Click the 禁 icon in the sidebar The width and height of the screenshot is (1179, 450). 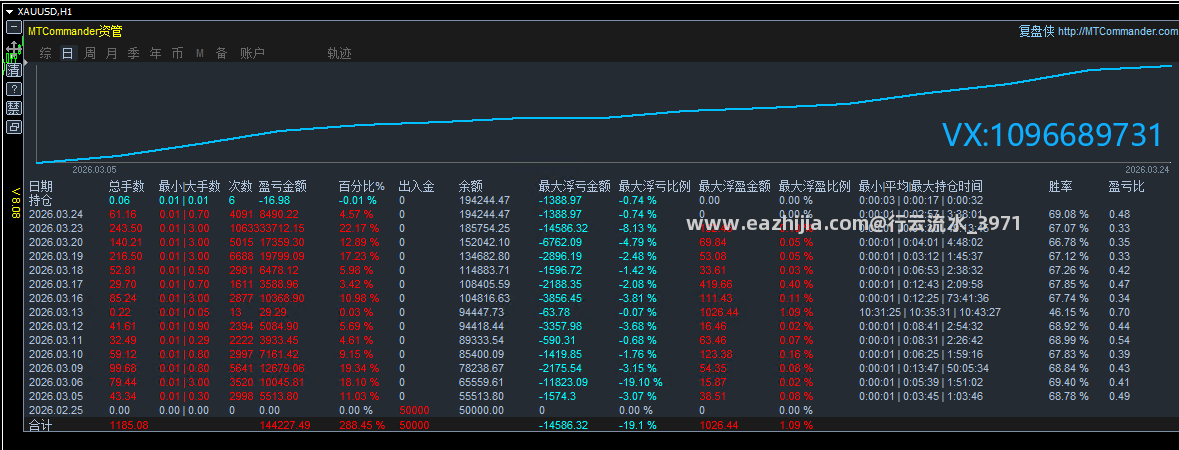14,108
